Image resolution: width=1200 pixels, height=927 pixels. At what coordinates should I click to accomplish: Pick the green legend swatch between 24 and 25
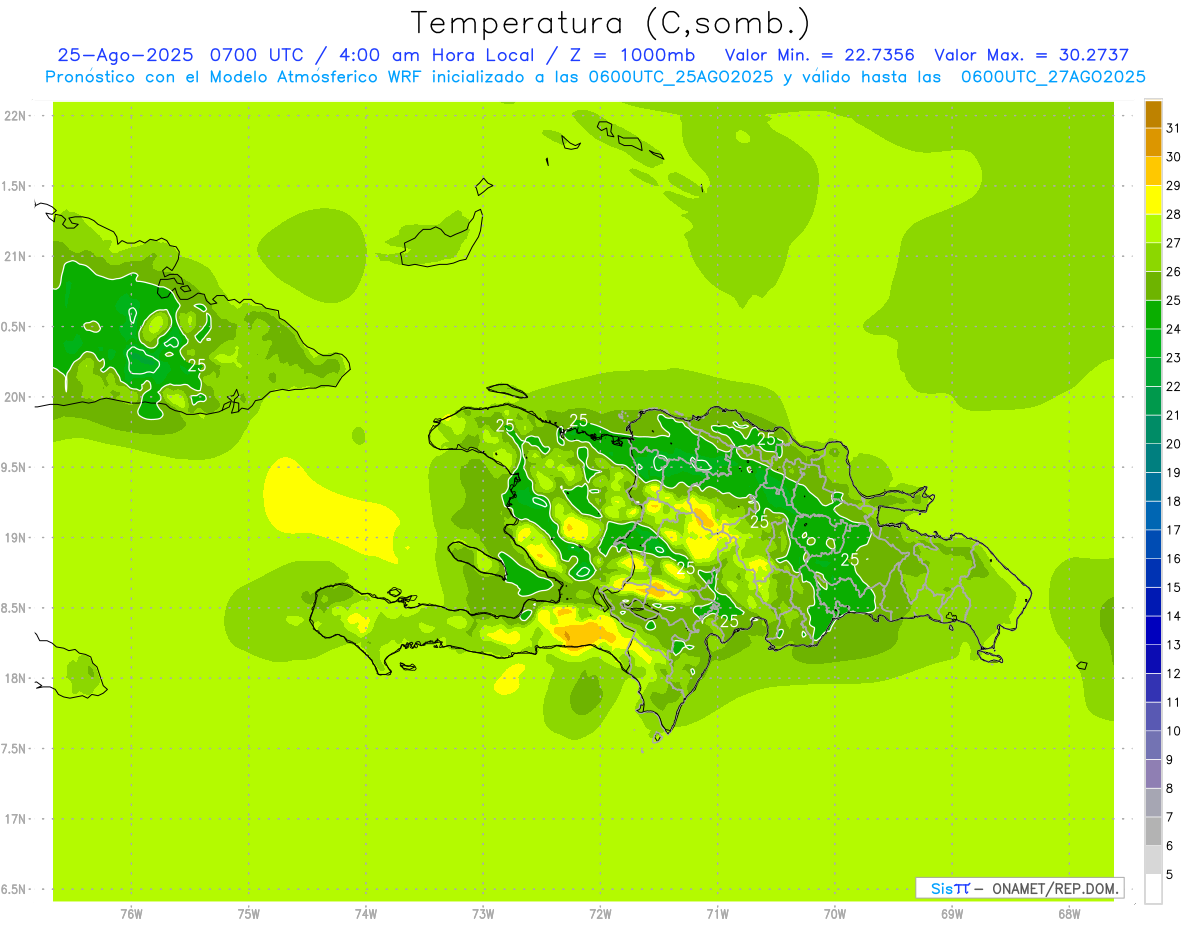(1153, 315)
